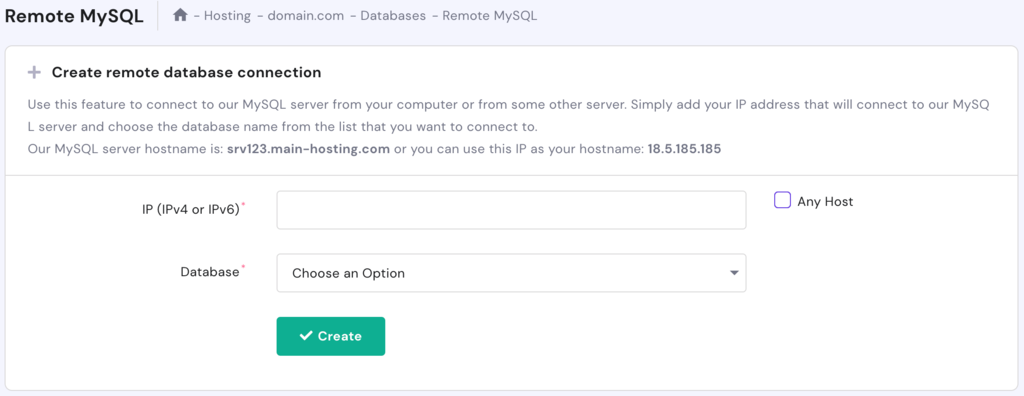
Task: Open the Hosting breadcrumb
Action: coord(227,16)
